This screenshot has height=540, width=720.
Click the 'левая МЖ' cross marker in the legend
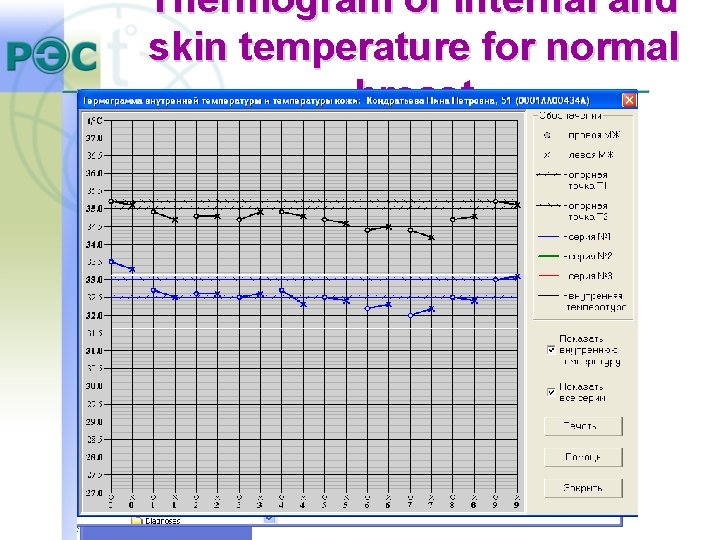point(546,155)
